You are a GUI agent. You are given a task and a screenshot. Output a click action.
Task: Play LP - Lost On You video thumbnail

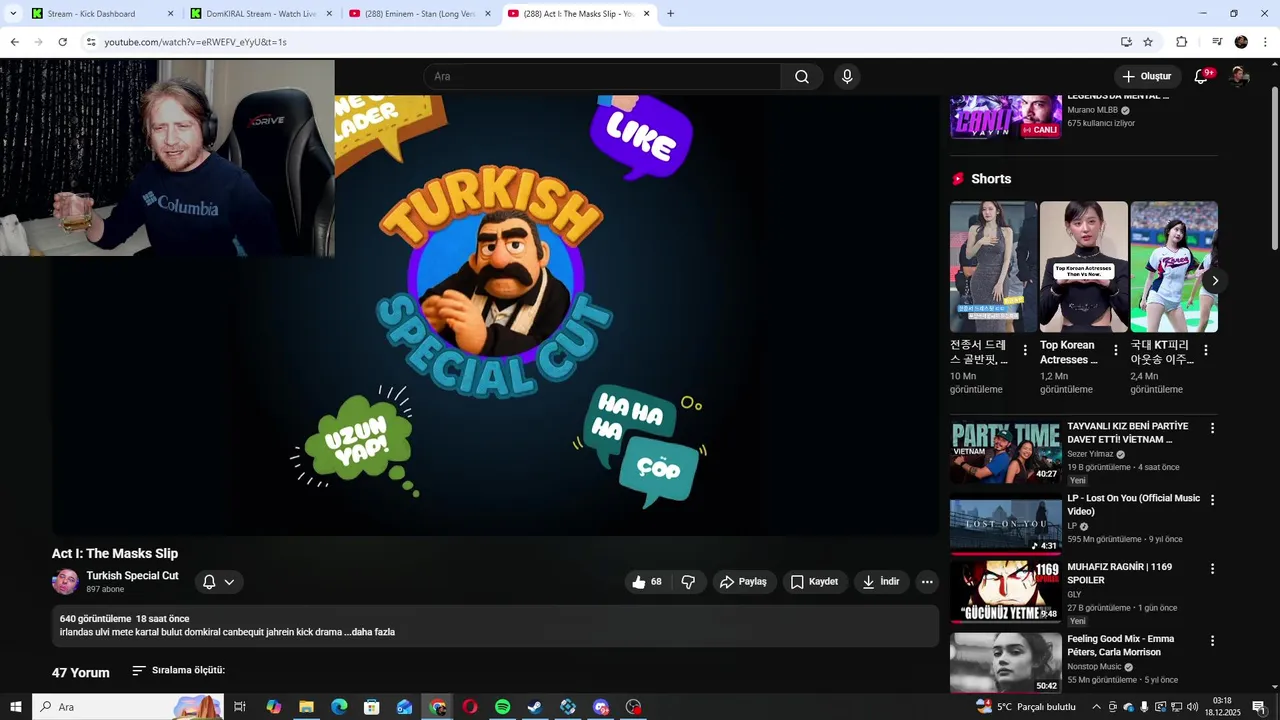click(x=1005, y=524)
